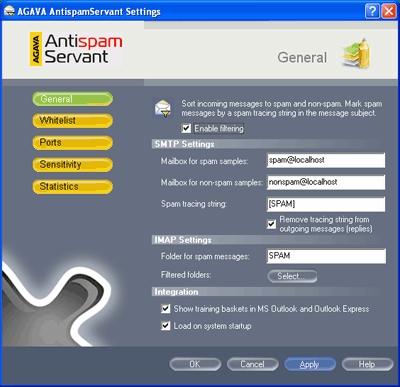Click the AGAVA Antispam Servant logo
Screen dimensions: 400x387
[x=76, y=49]
